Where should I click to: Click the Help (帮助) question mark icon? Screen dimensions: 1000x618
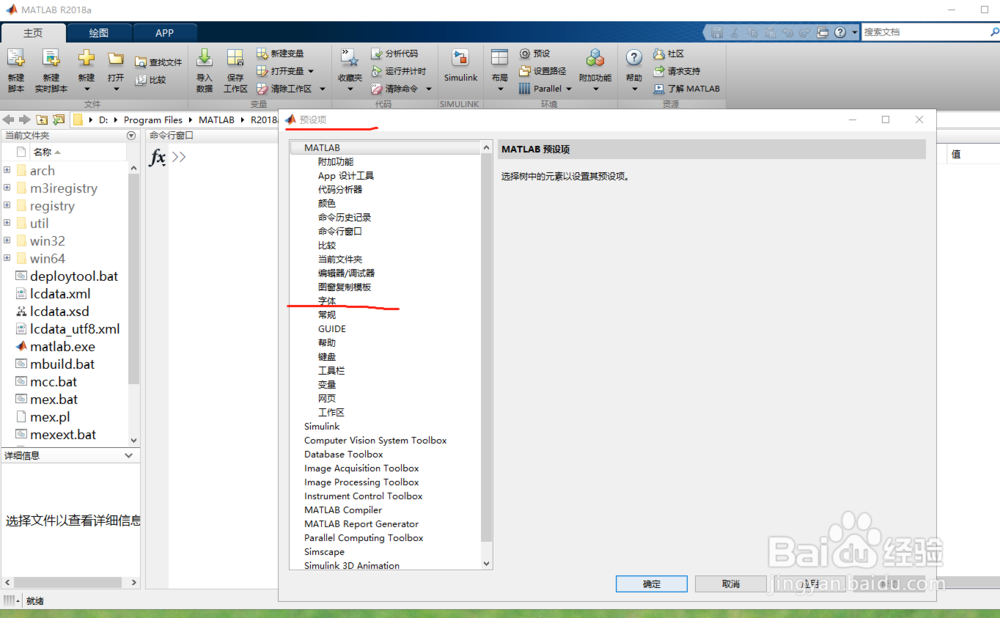(x=634, y=59)
